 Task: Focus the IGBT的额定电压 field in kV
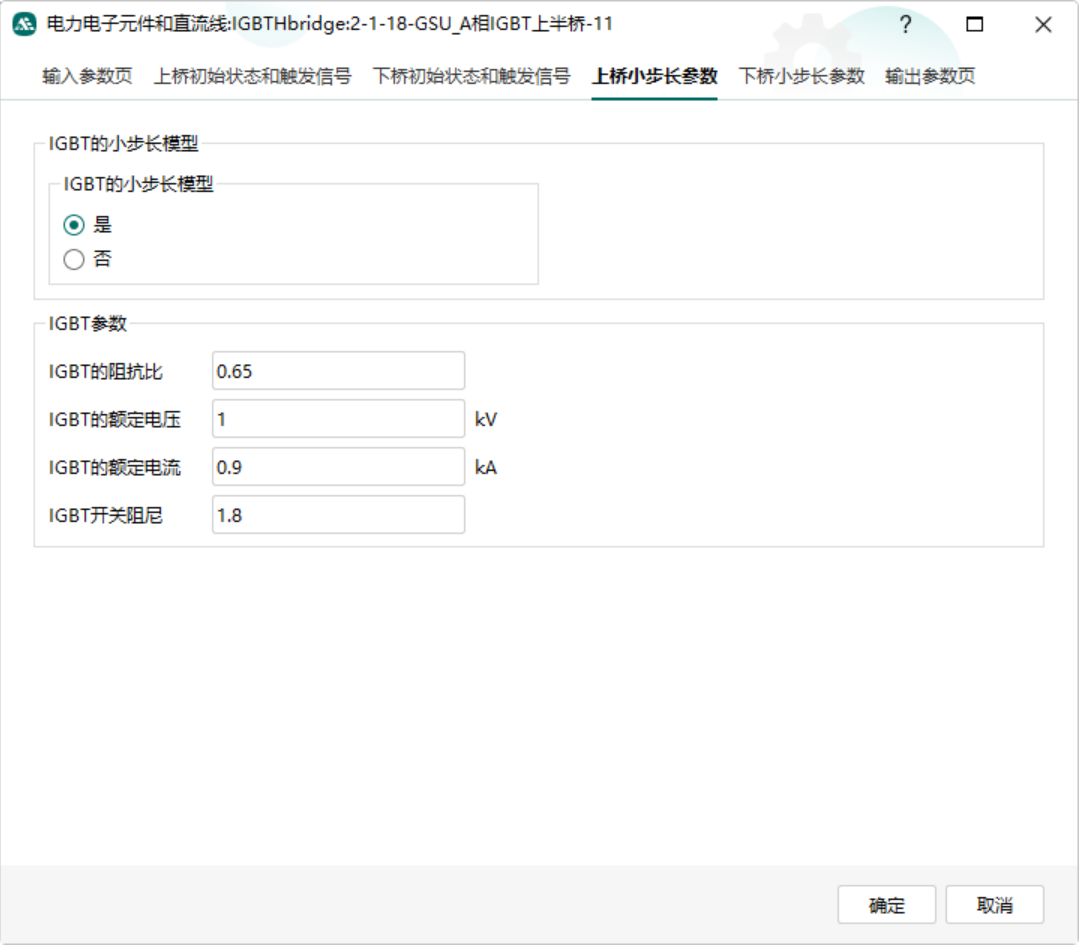pyautogui.click(x=338, y=419)
